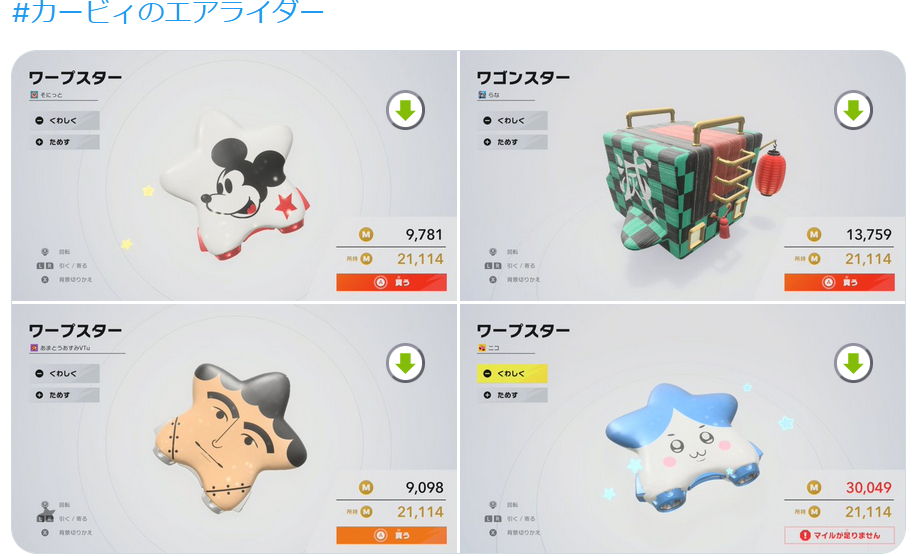Click the green download arrow on checkered Wagon Star
Image resolution: width=915 pixels, height=556 pixels.
853,110
